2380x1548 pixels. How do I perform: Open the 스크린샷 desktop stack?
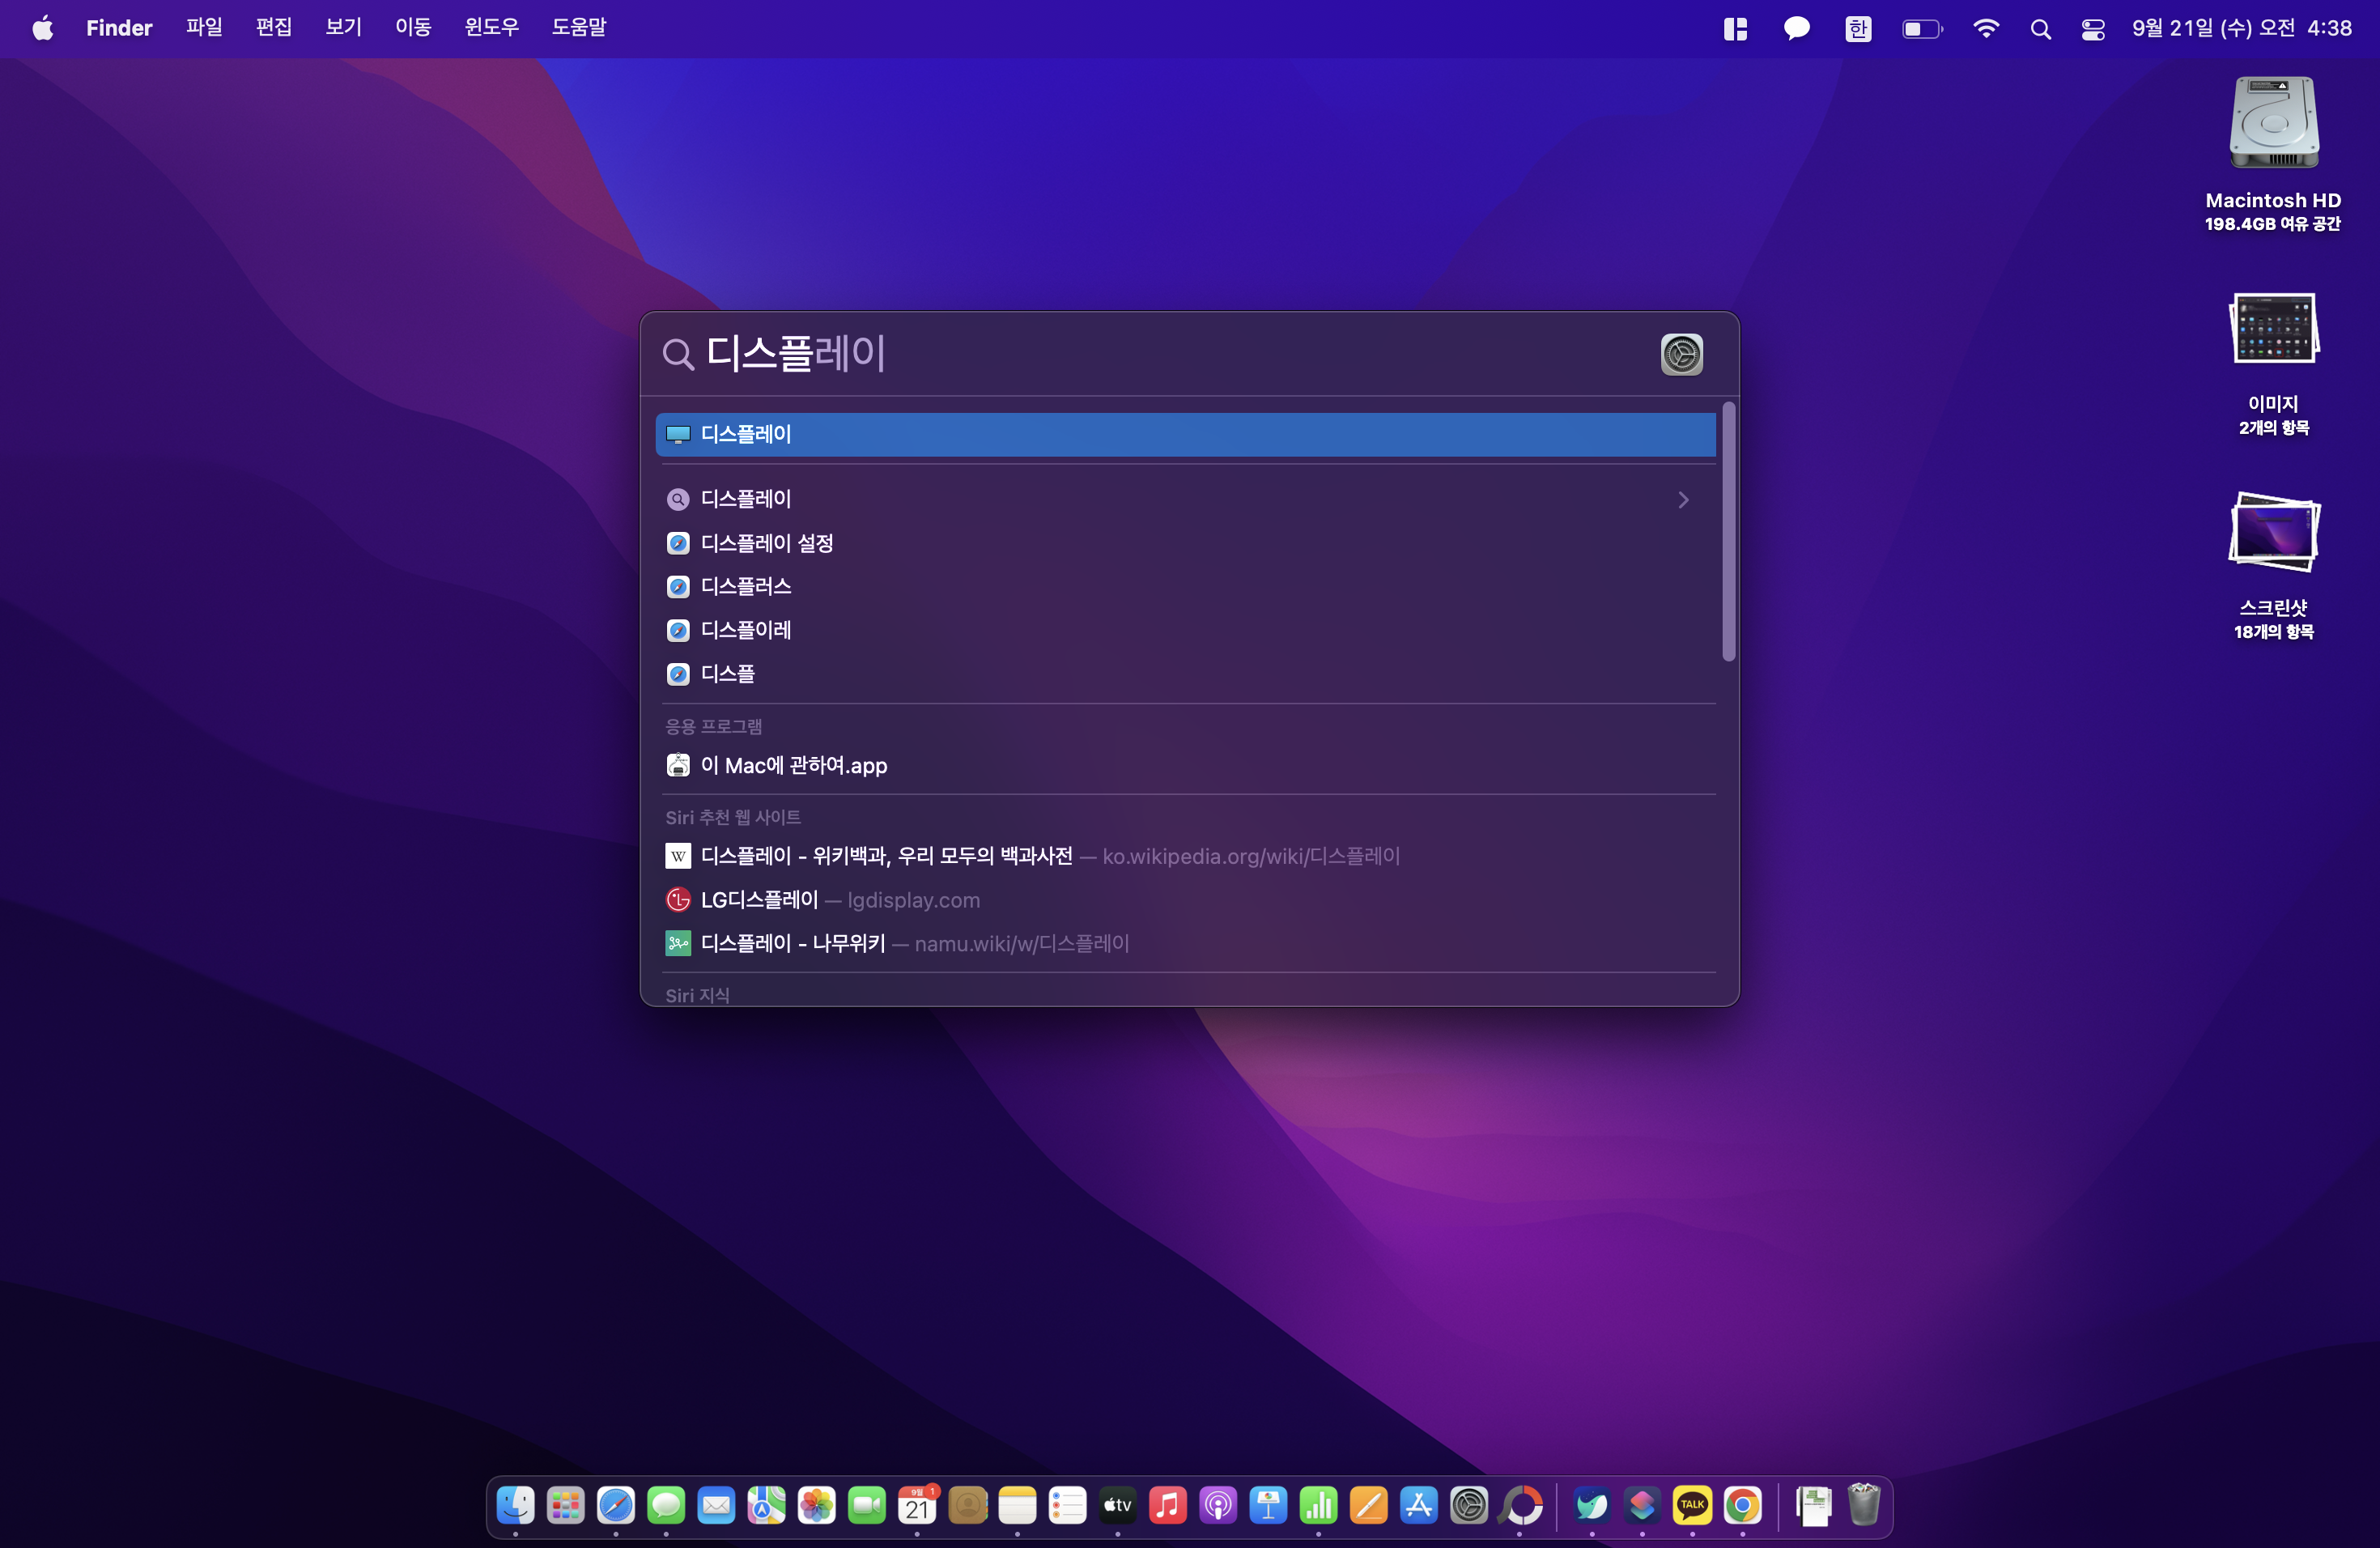pyautogui.click(x=2273, y=534)
